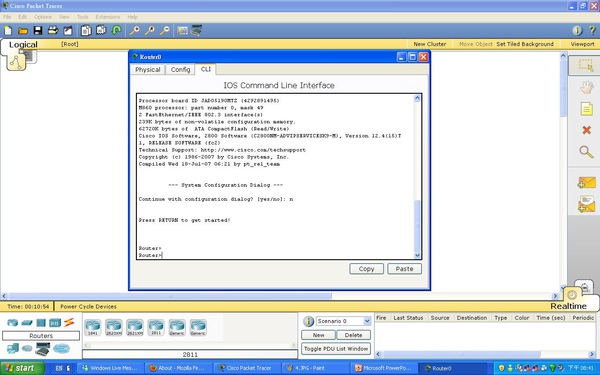Pick the Place Note tool
Viewport: 600px width, 375px height.
click(x=586, y=109)
